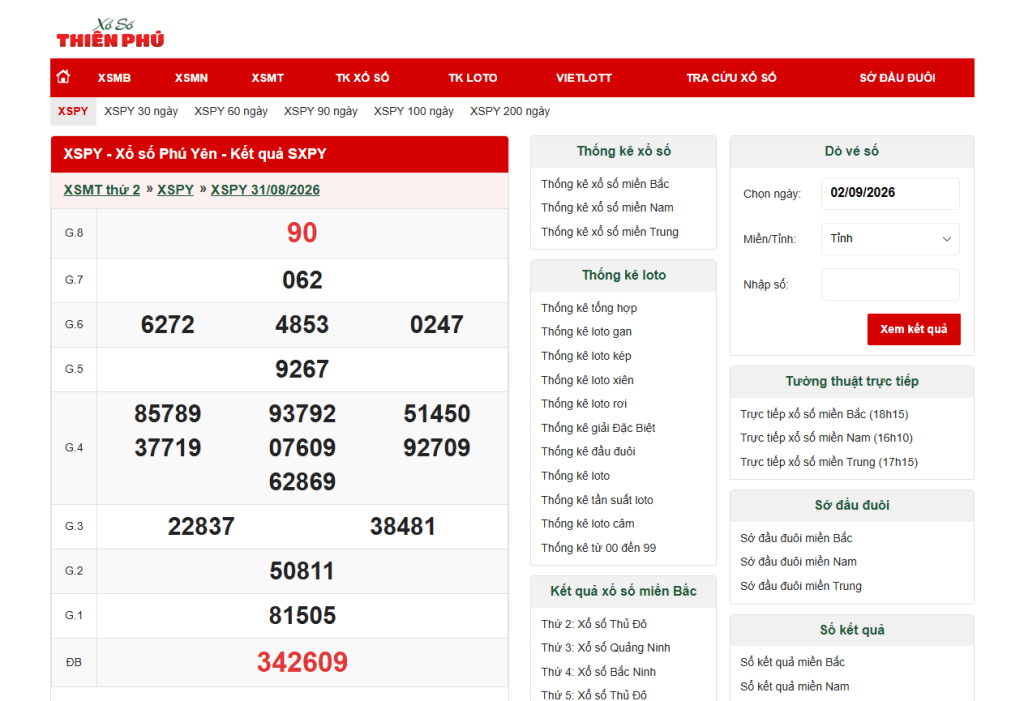Open the XSMB menu item
The width and height of the screenshot is (1024, 701).
(114, 78)
